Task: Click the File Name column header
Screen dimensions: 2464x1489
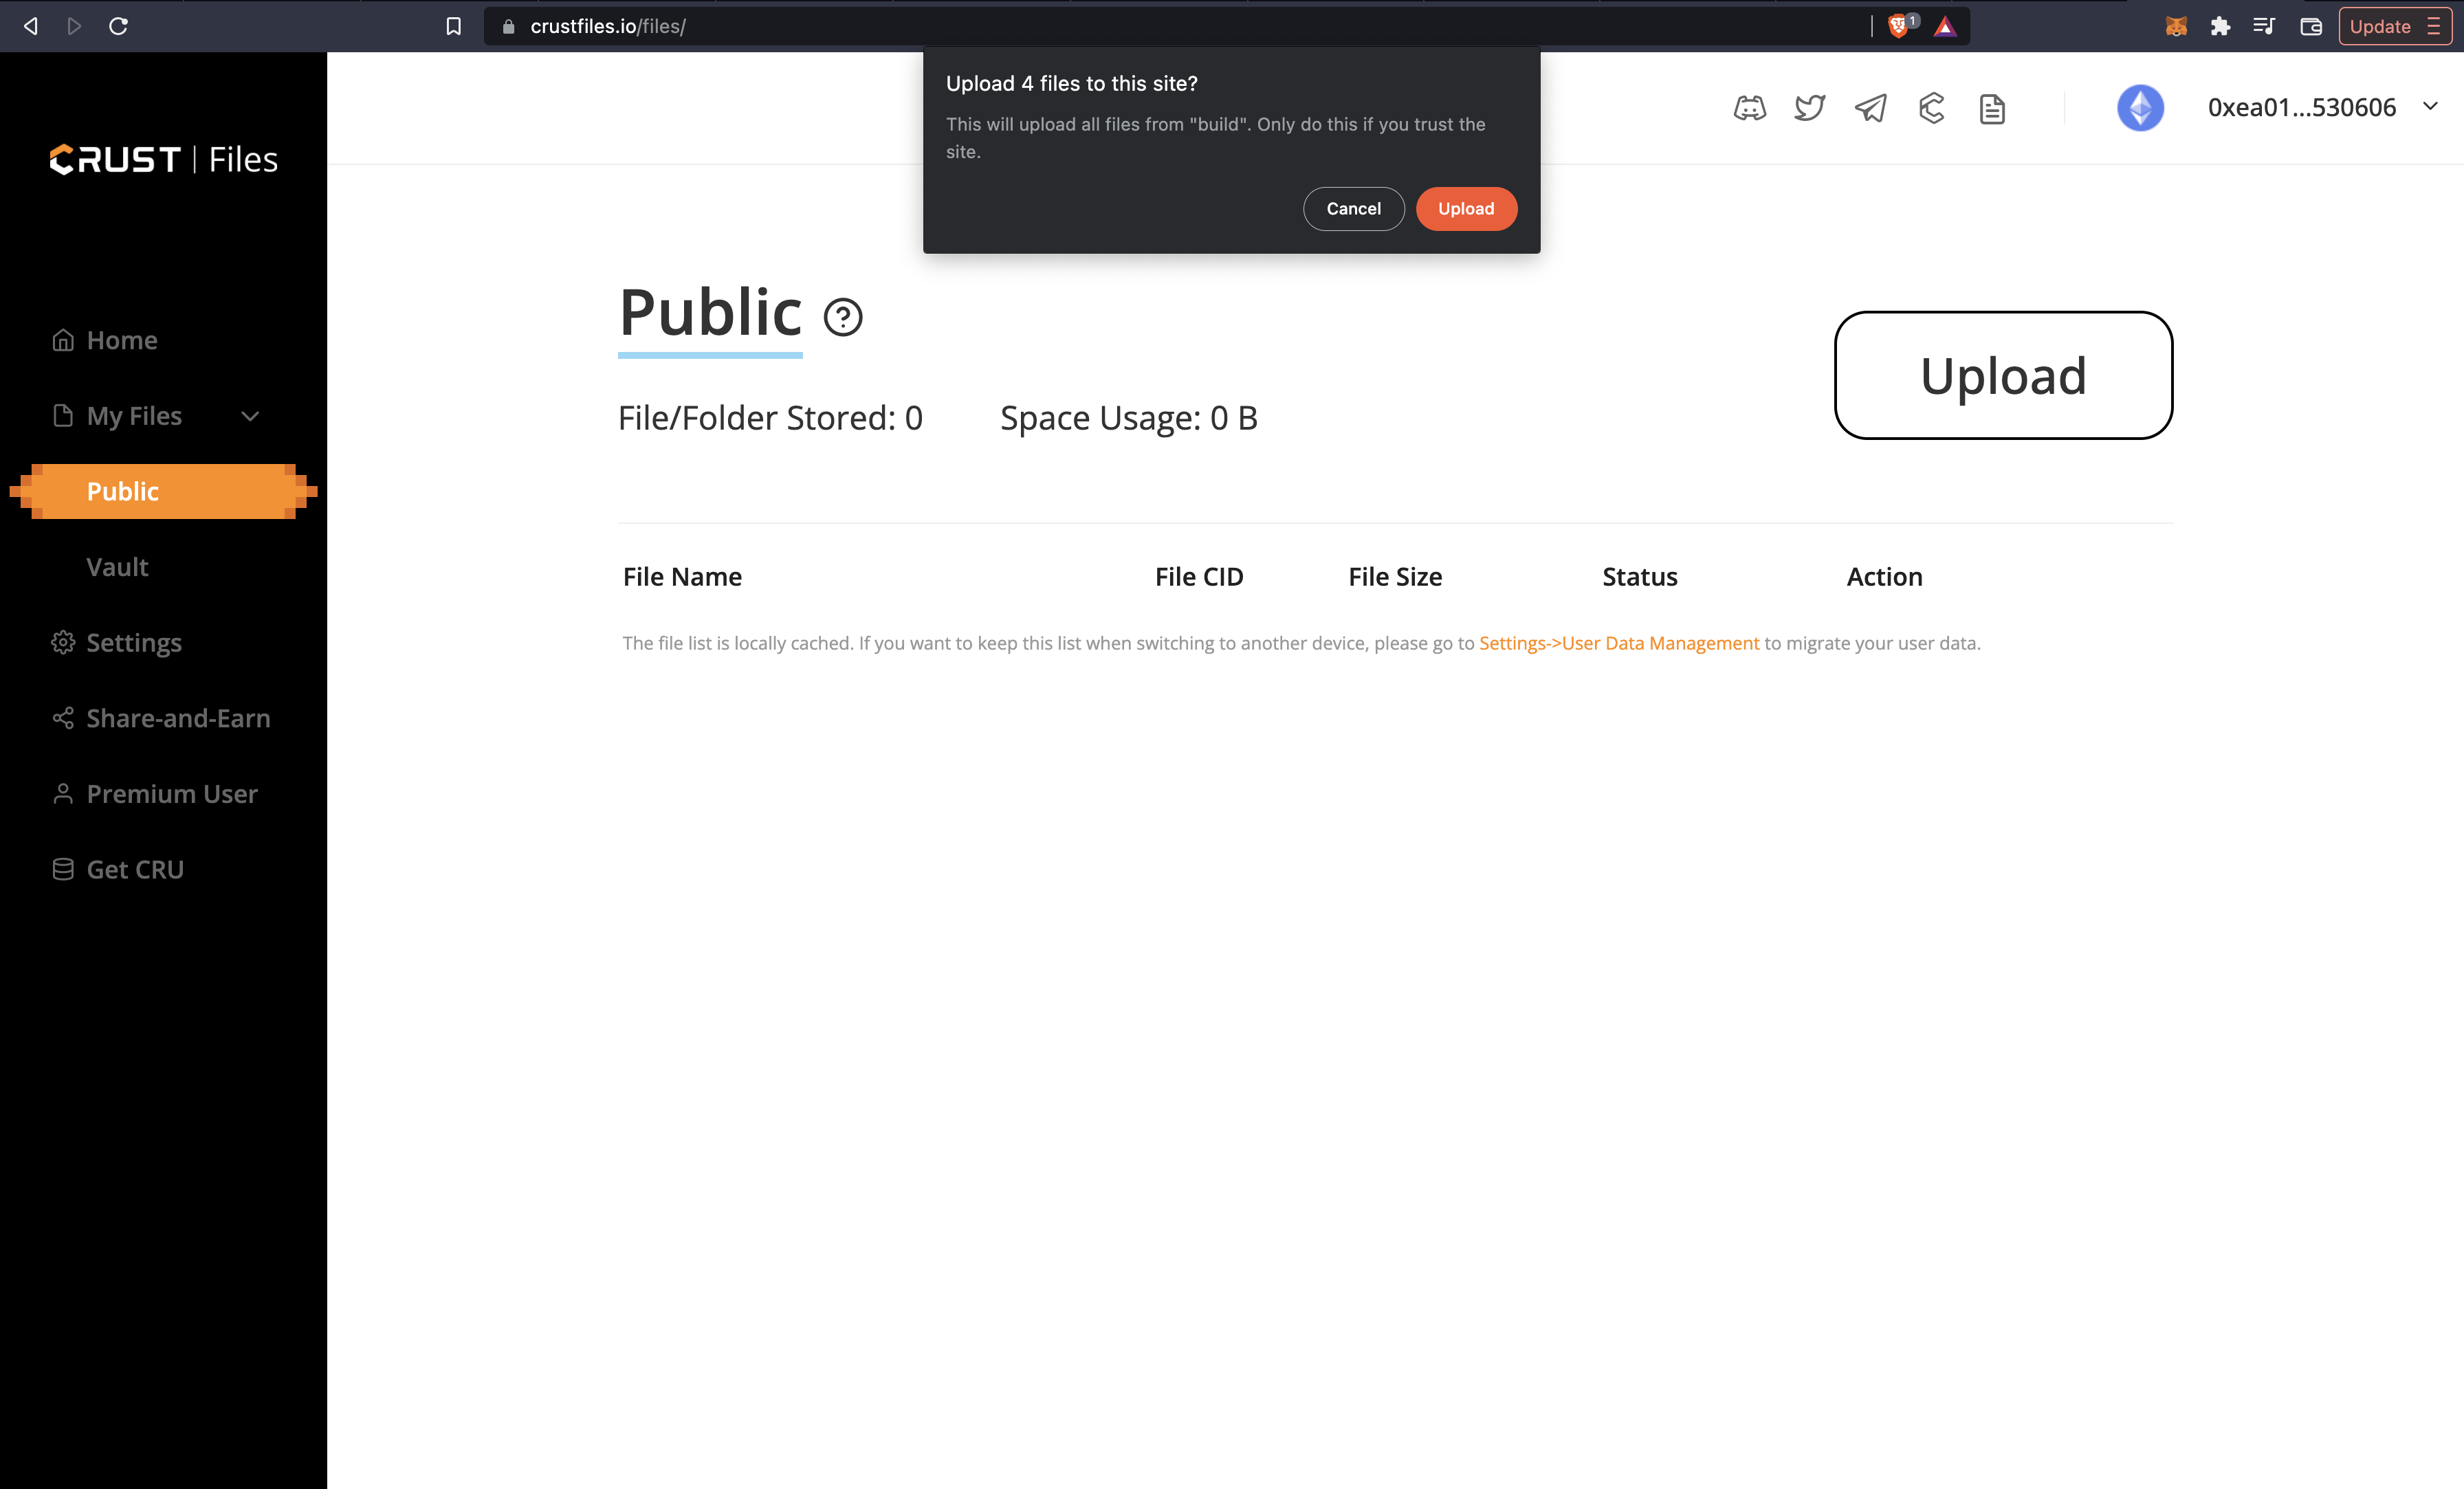Action: pyautogui.click(x=682, y=577)
